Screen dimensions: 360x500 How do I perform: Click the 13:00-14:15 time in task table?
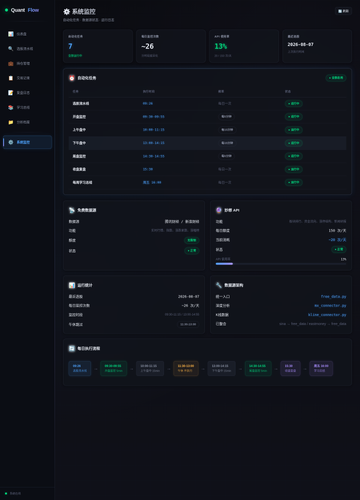tap(153, 143)
